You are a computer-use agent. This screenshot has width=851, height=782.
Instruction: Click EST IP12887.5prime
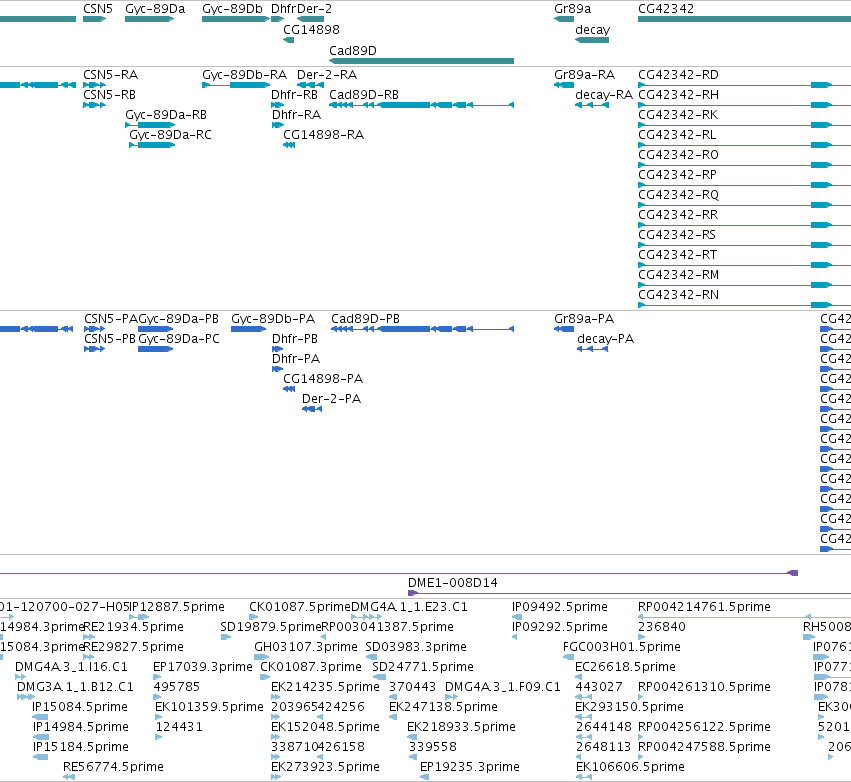[177, 607]
